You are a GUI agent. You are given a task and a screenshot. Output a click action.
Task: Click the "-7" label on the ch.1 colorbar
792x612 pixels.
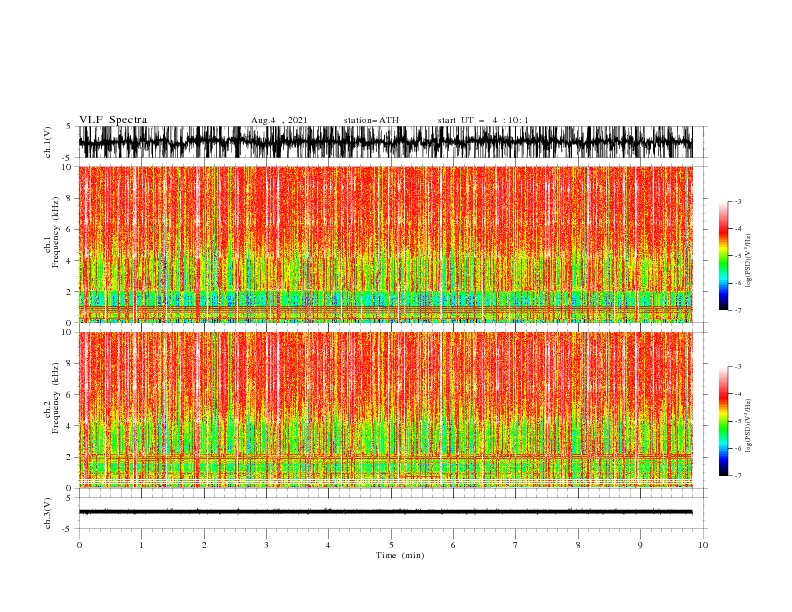(738, 310)
